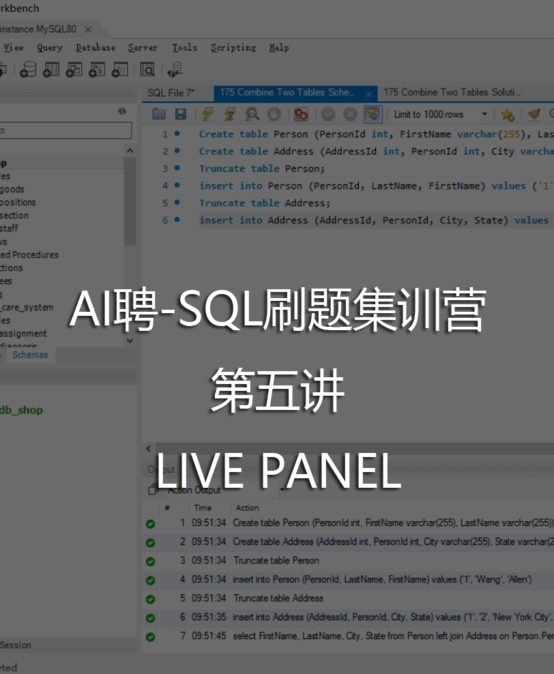Toggle the autocommit mode button in editor toolbar

[373, 114]
